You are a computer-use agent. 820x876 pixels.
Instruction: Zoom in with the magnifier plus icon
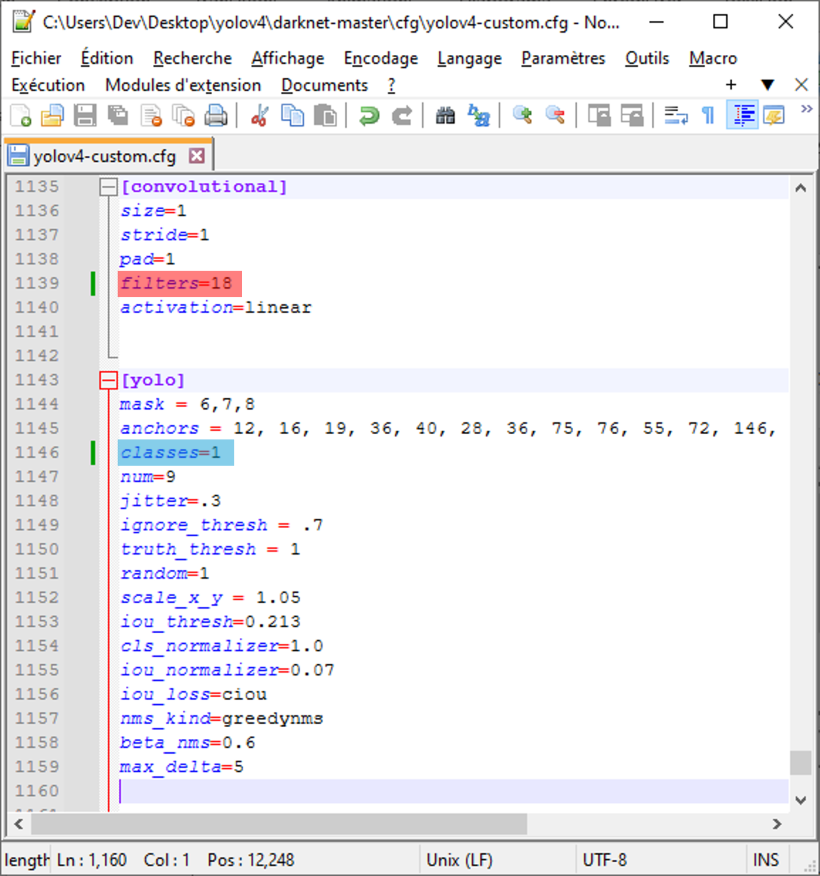point(522,116)
